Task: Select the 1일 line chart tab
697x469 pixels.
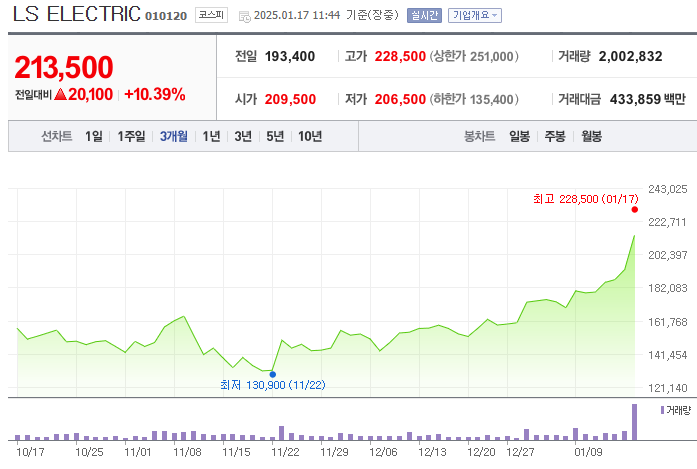Action: point(94,136)
